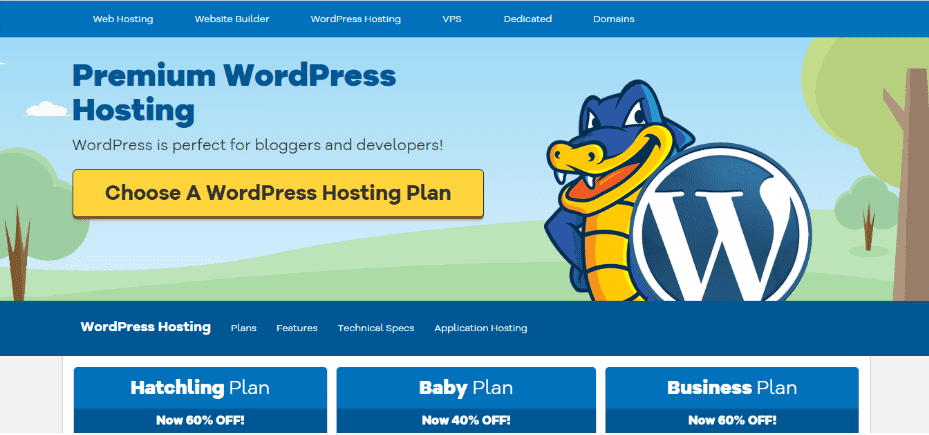This screenshot has width=929, height=435.
Task: Select the Hatchling Plan card header
Action: (200, 388)
